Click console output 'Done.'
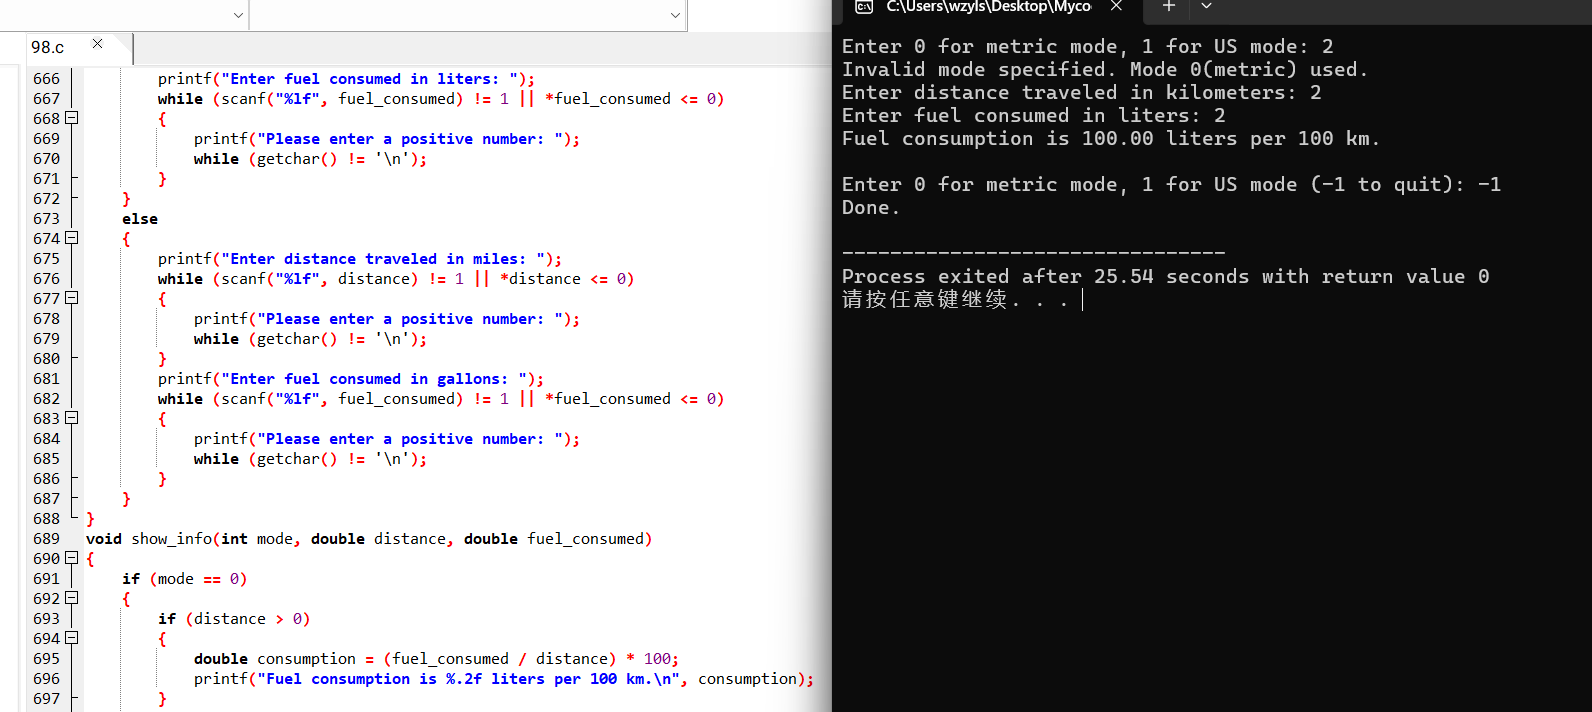The height and width of the screenshot is (712, 1592). [871, 207]
